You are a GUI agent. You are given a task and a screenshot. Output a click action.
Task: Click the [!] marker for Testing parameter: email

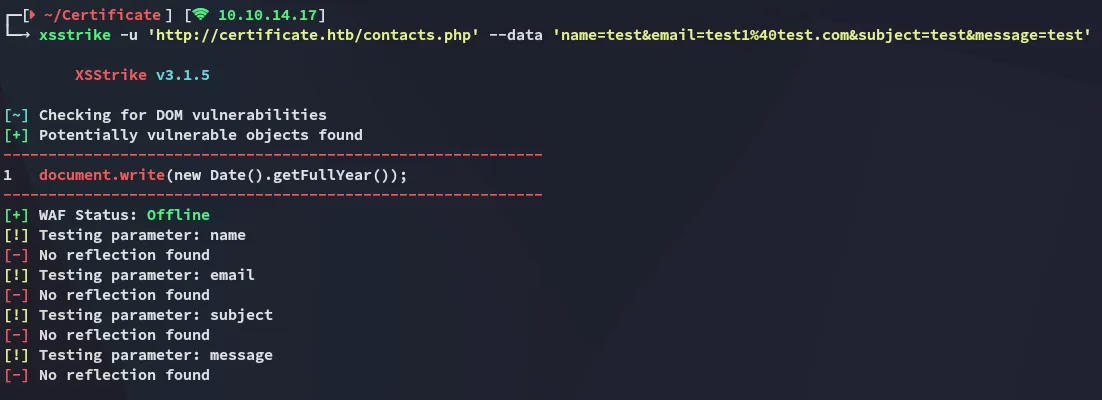(x=16, y=275)
